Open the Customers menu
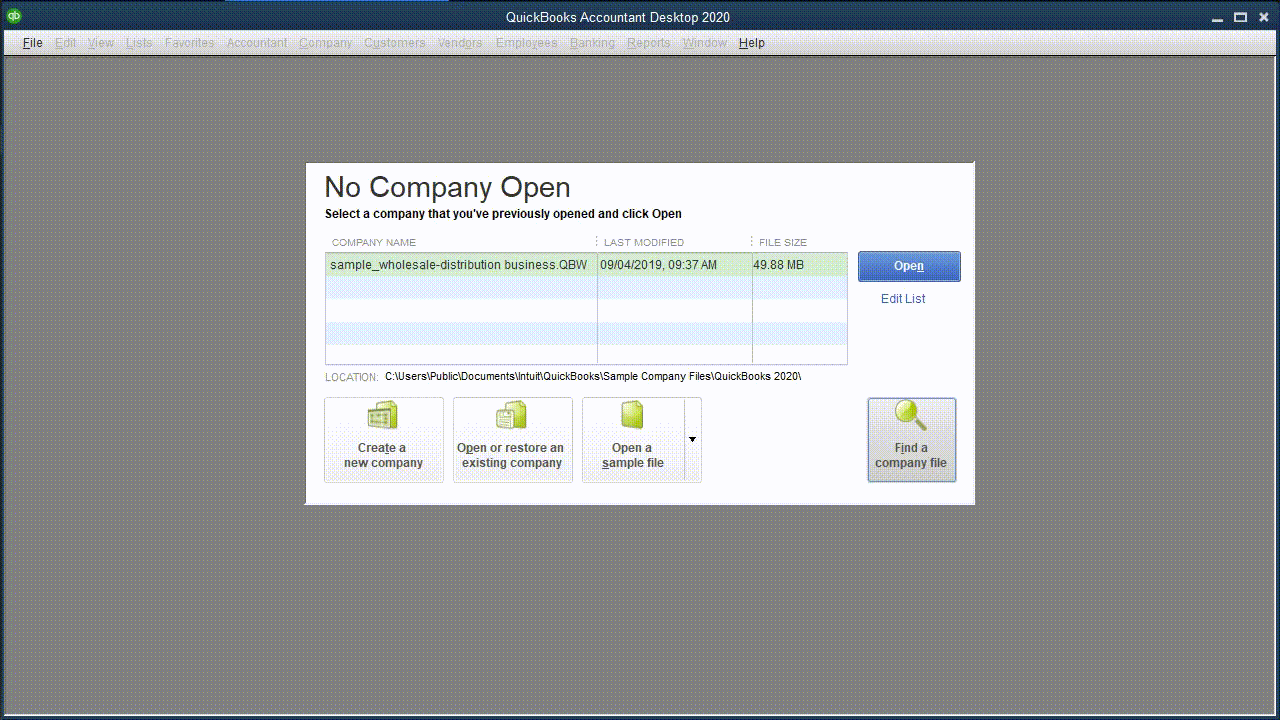This screenshot has width=1280, height=720. pyautogui.click(x=395, y=43)
